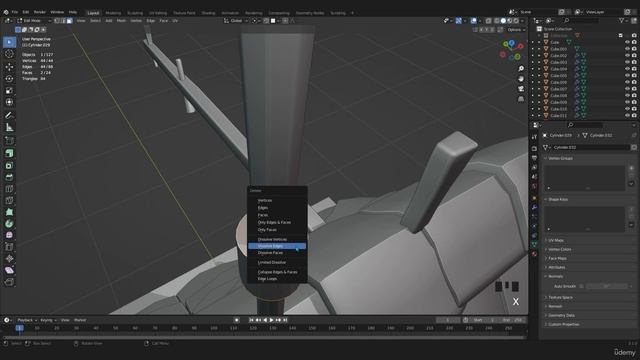Select the Measure tool
Screen dimensions: 640x360
point(9,128)
